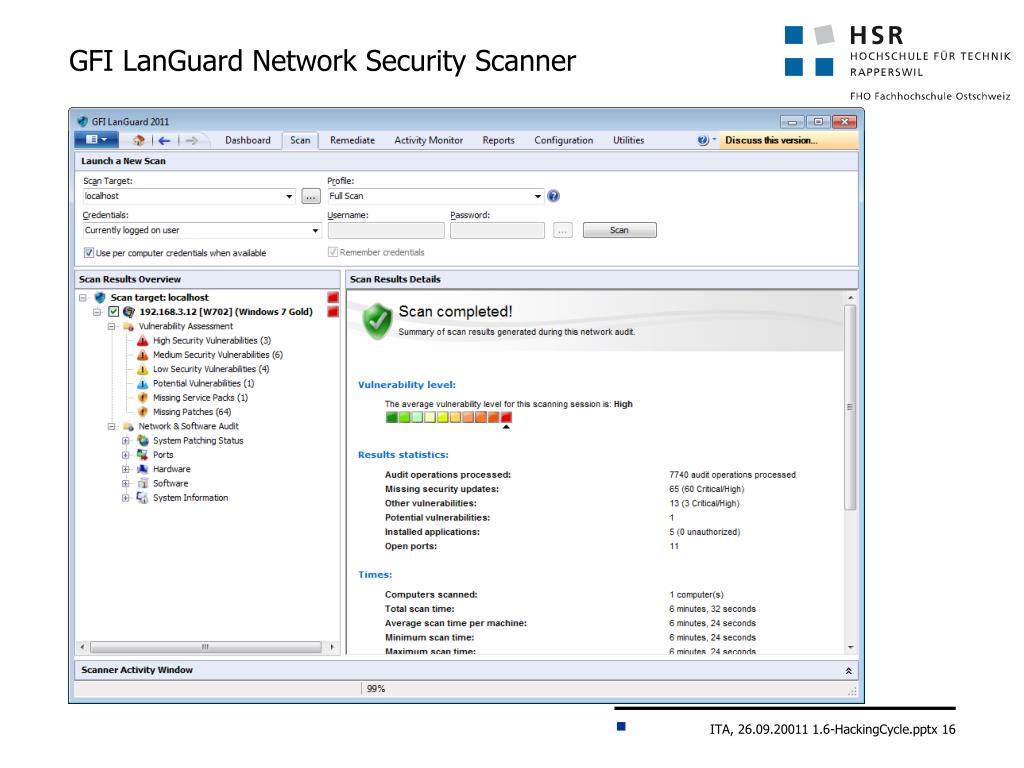Screen dimensions: 1024x768
Task: Expand System Patching Status node
Action: 126,441
